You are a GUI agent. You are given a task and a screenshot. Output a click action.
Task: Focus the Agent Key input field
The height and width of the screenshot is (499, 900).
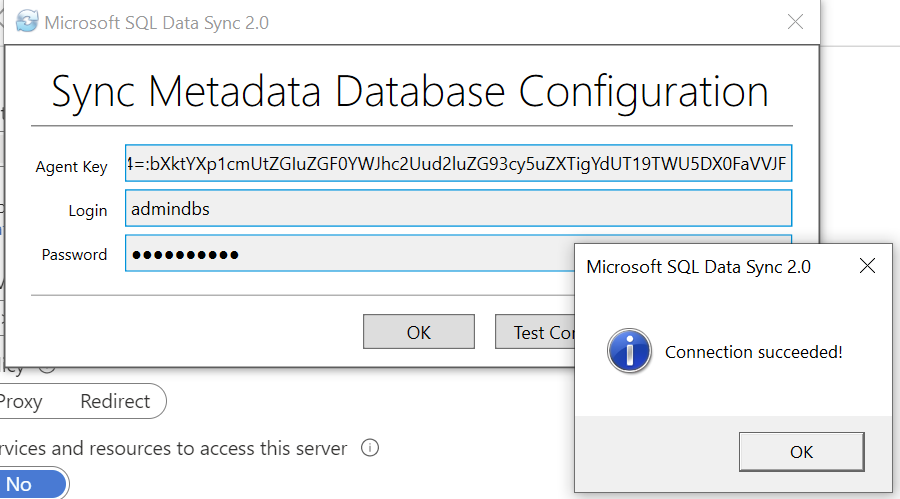pyautogui.click(x=459, y=164)
